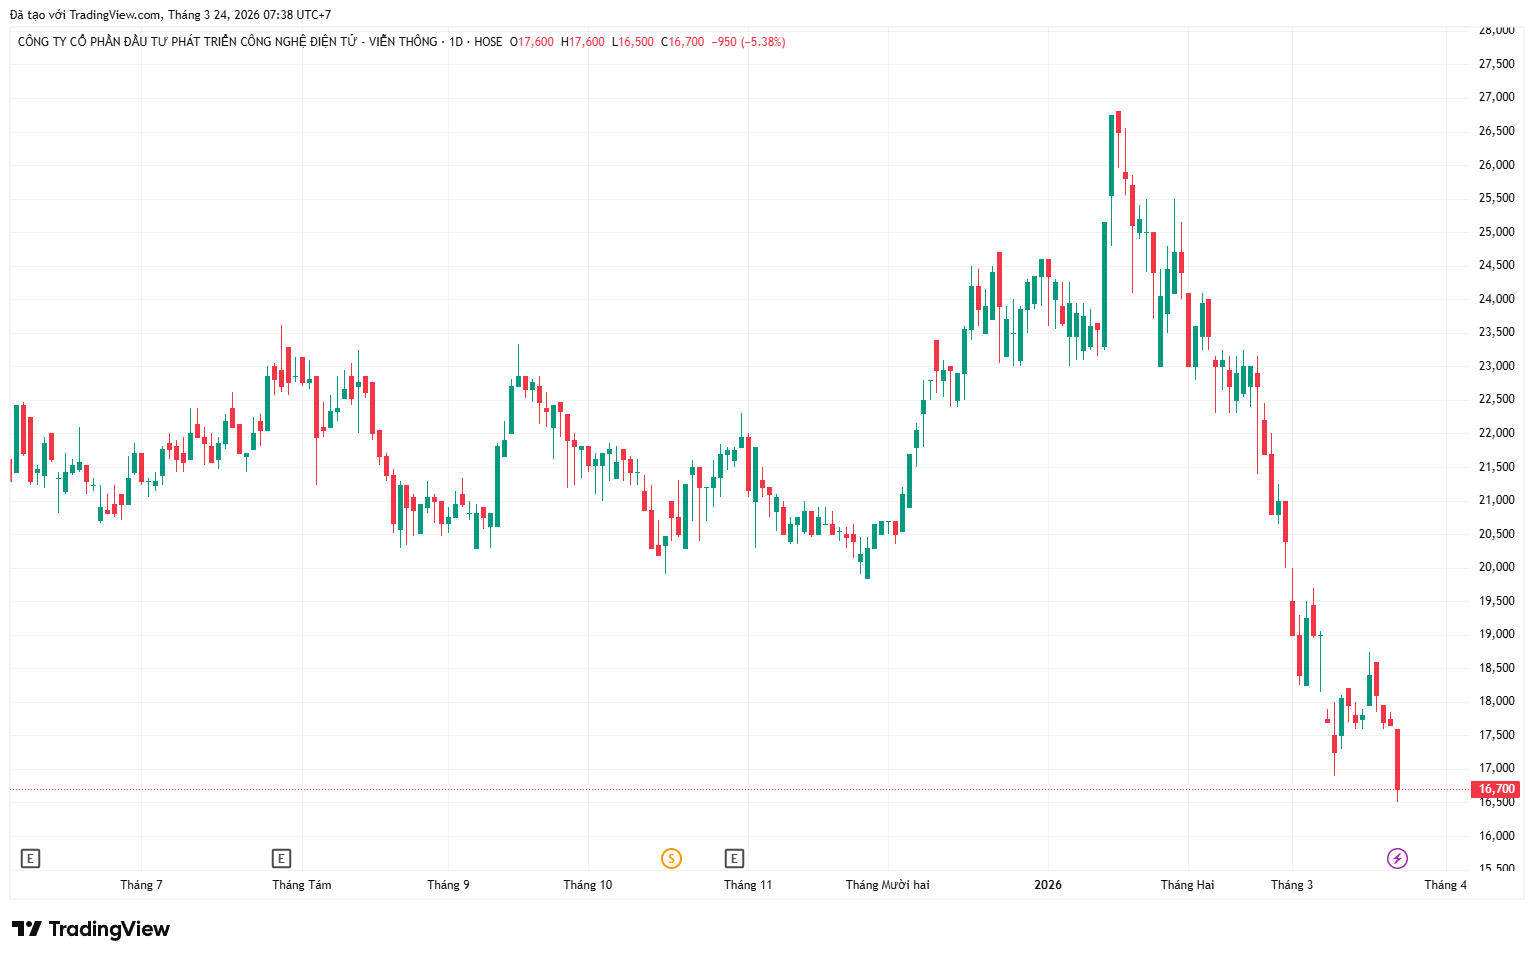
Task: Click the "Đã tạo với TradingView.com" caption text
Action: point(85,15)
